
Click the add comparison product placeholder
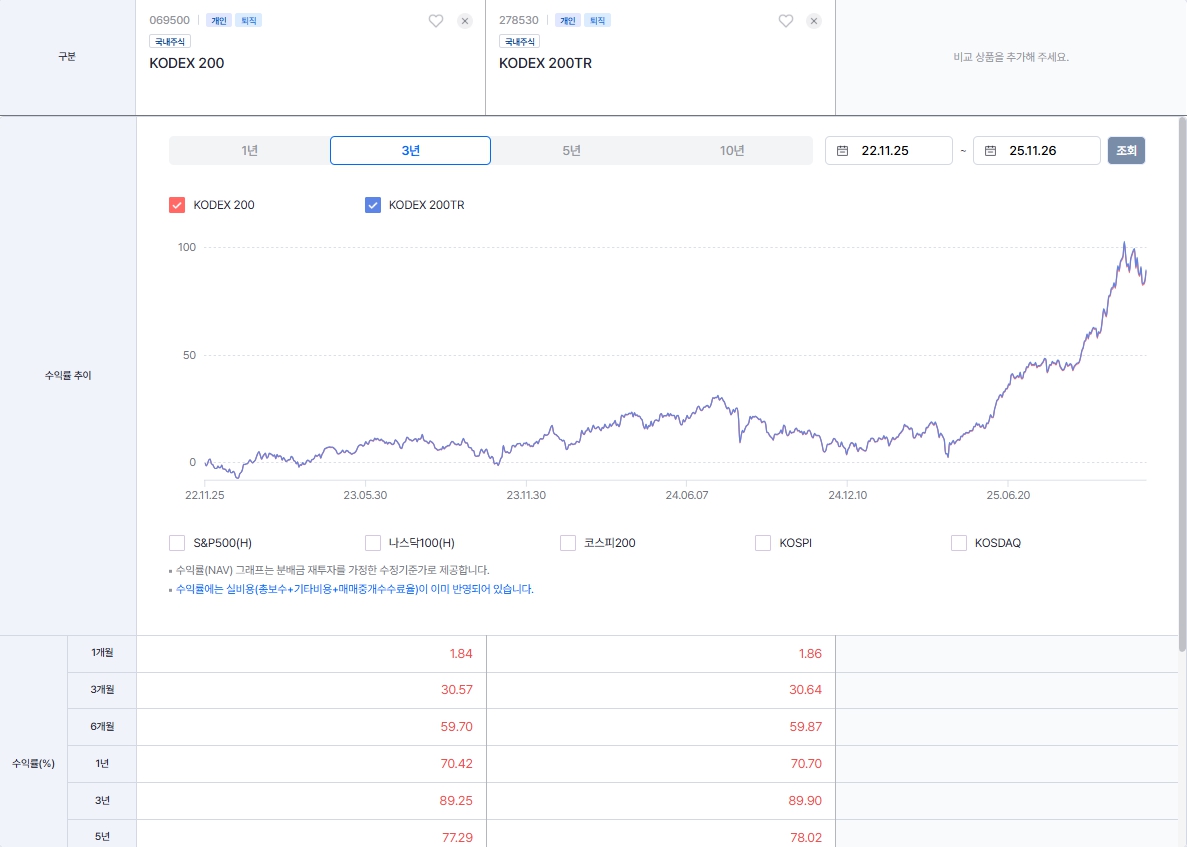point(1011,58)
